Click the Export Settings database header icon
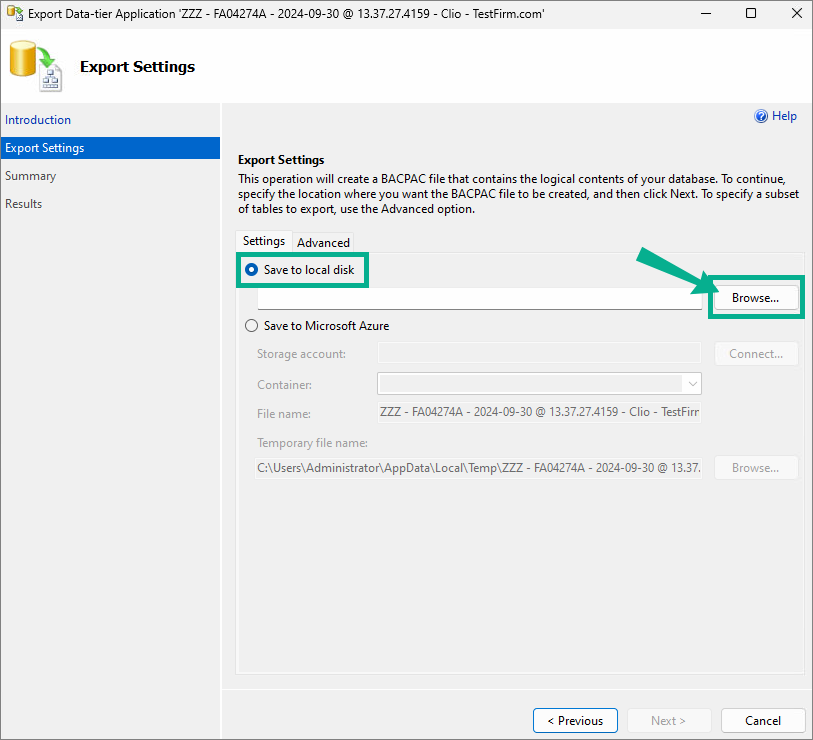The width and height of the screenshot is (813, 740). pyautogui.click(x=36, y=66)
